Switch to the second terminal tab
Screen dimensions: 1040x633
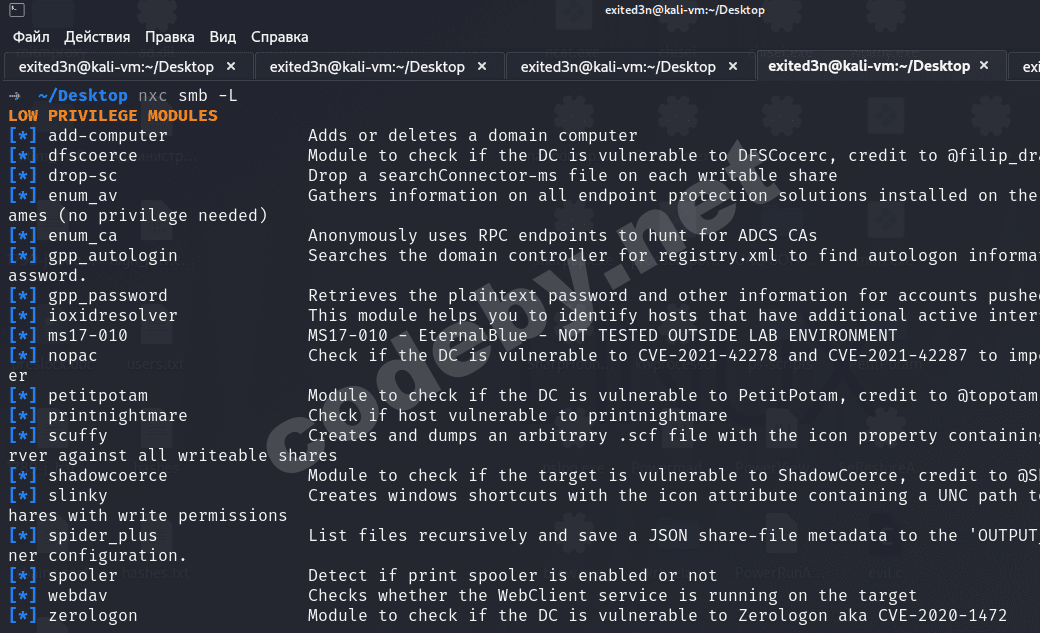(x=367, y=67)
